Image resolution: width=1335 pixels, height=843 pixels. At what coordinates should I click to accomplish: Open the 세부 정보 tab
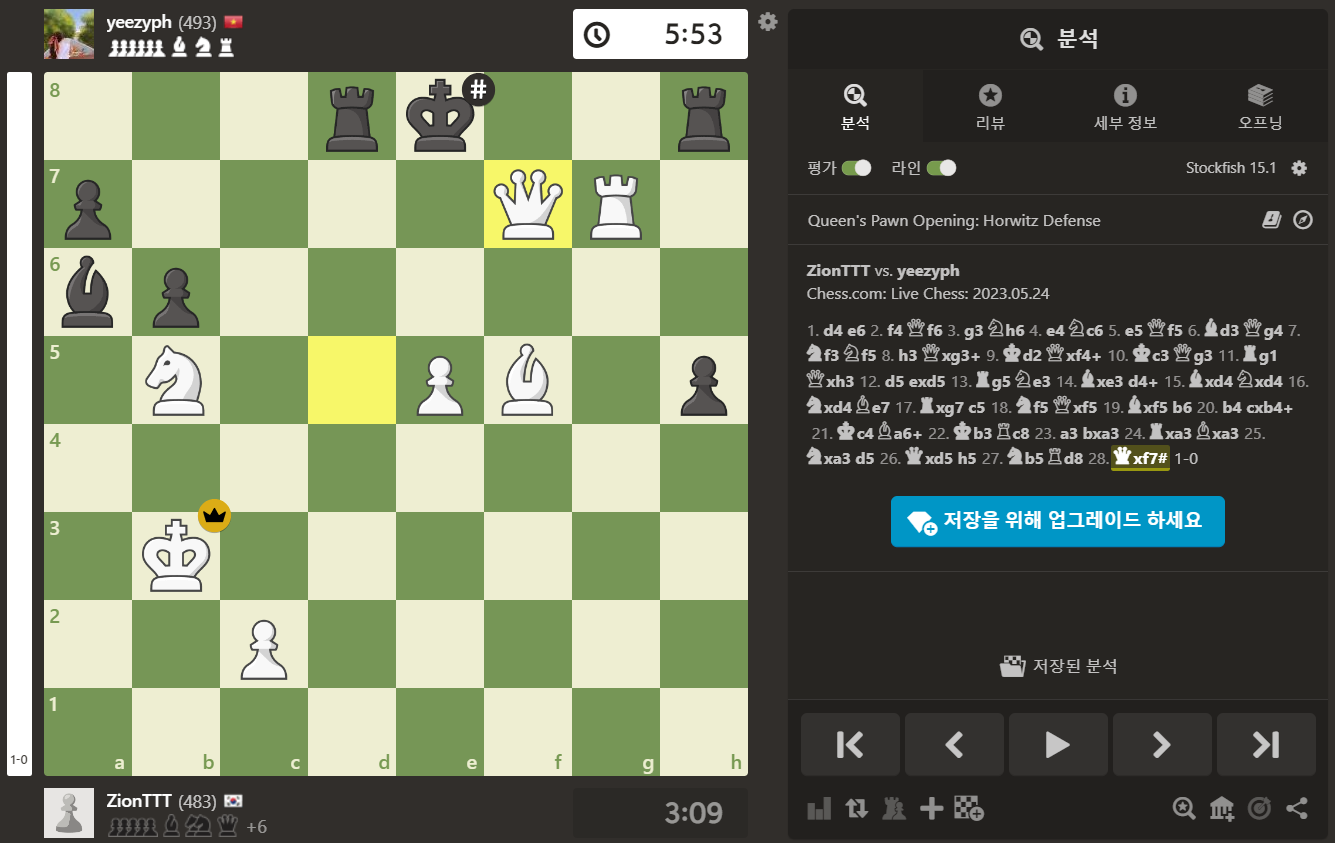pyautogui.click(x=1125, y=108)
